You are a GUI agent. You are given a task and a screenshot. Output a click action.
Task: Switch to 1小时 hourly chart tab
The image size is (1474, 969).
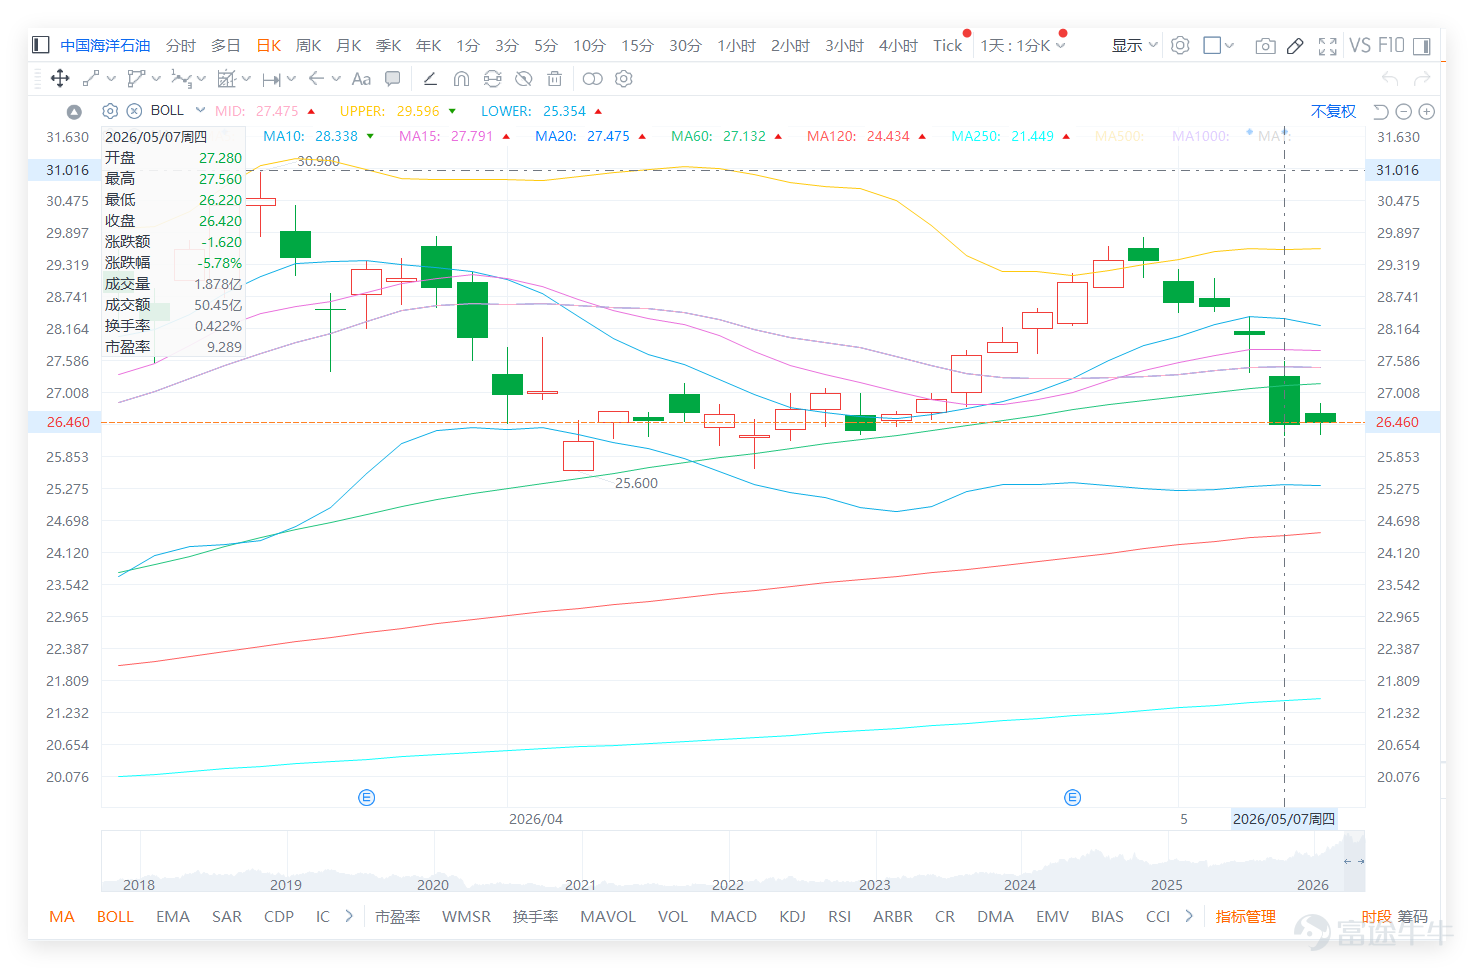tap(736, 46)
